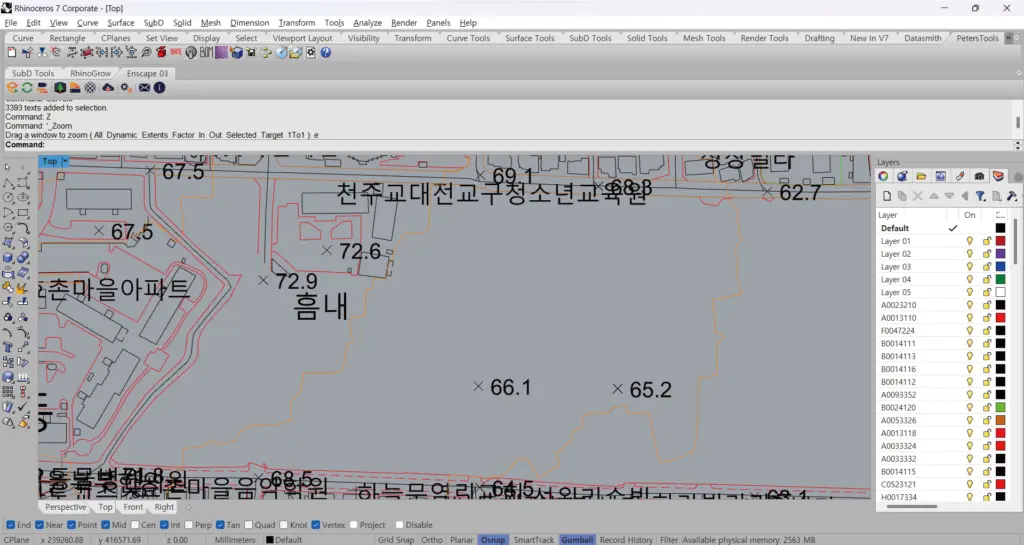1024x545 pixels.
Task: Click the BOM toolbar icon
Action: [206, 52]
